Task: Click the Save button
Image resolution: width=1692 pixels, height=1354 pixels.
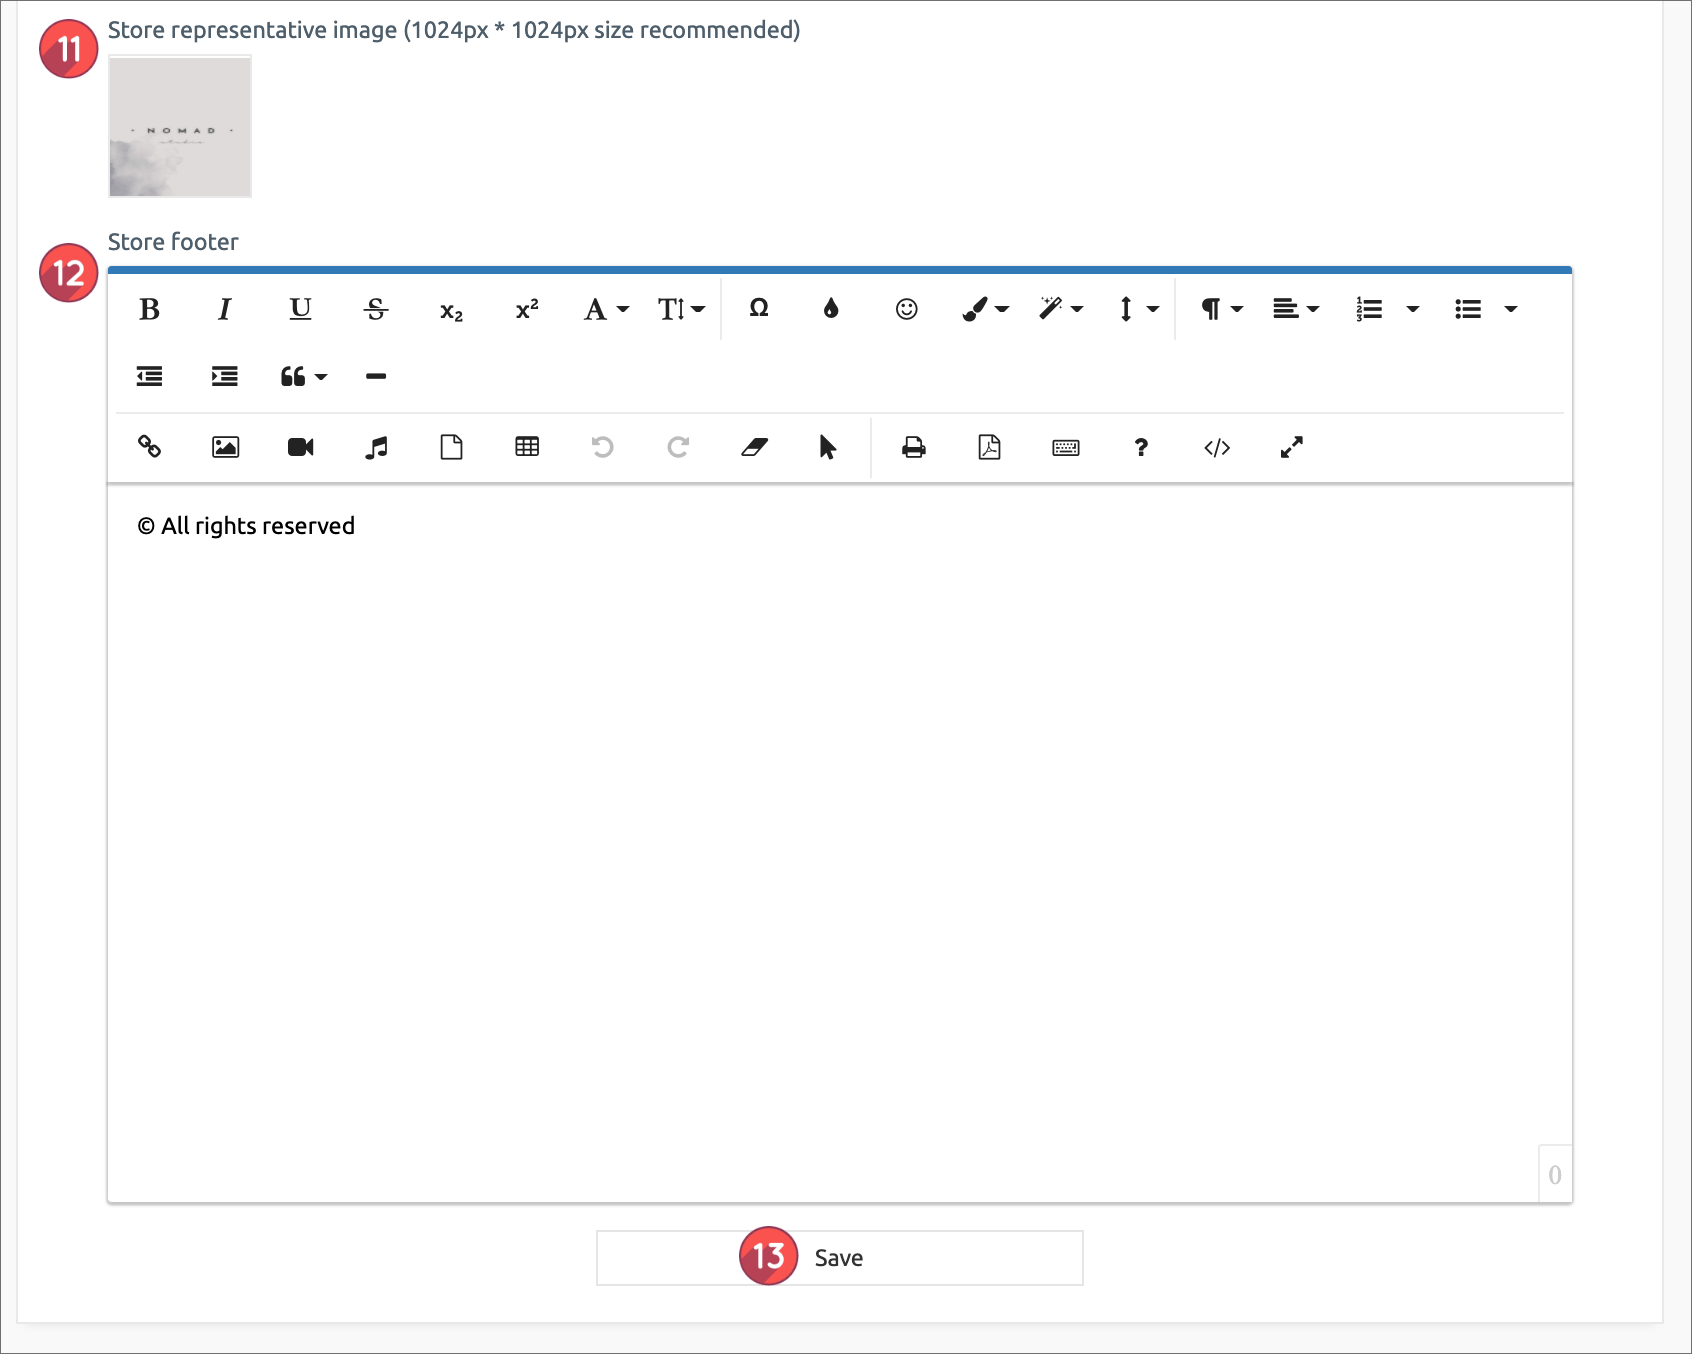Action: [x=839, y=1258]
